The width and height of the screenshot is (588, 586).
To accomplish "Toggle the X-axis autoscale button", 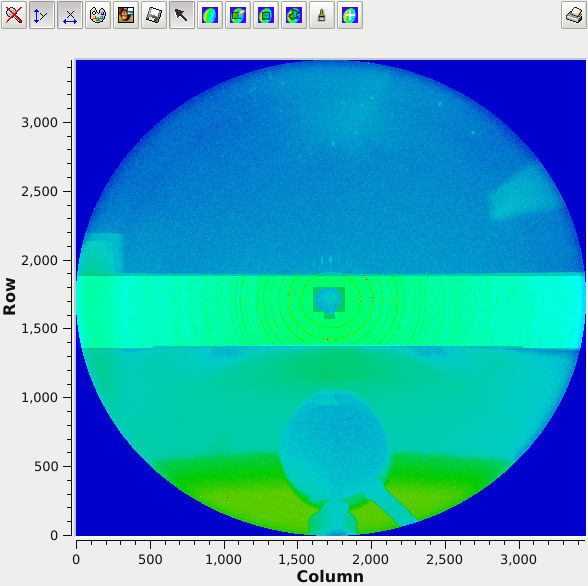I will (x=70, y=15).
